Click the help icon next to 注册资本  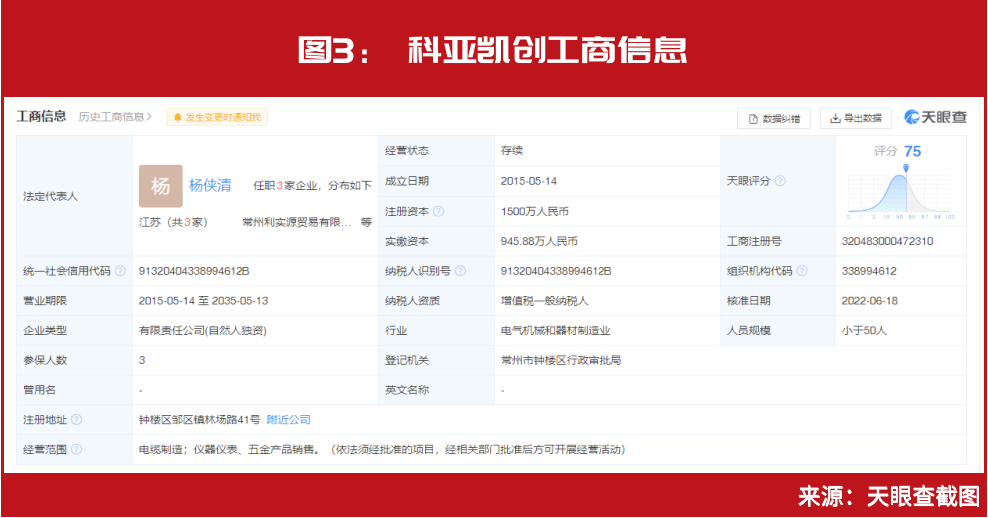(439, 211)
